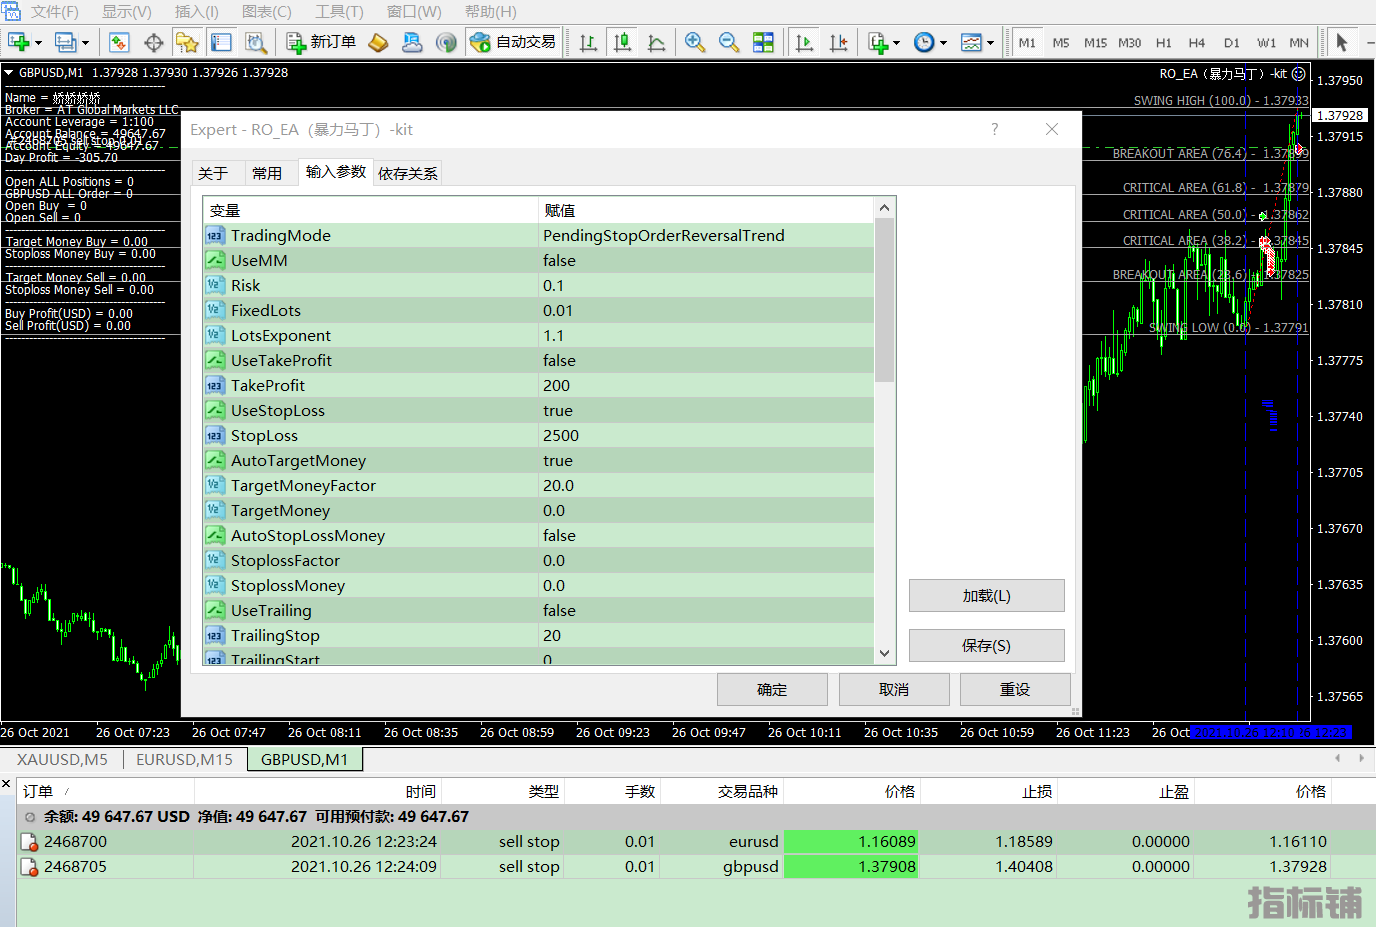The image size is (1376, 927).
Task: Toggle the AutoTrading (自动交易) button
Action: pos(513,42)
